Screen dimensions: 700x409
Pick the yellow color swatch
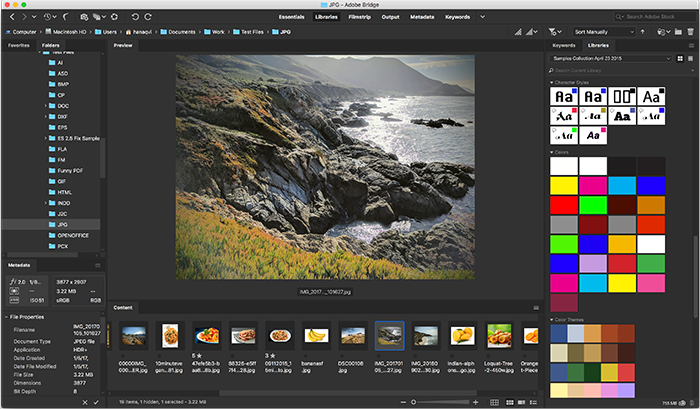click(564, 185)
